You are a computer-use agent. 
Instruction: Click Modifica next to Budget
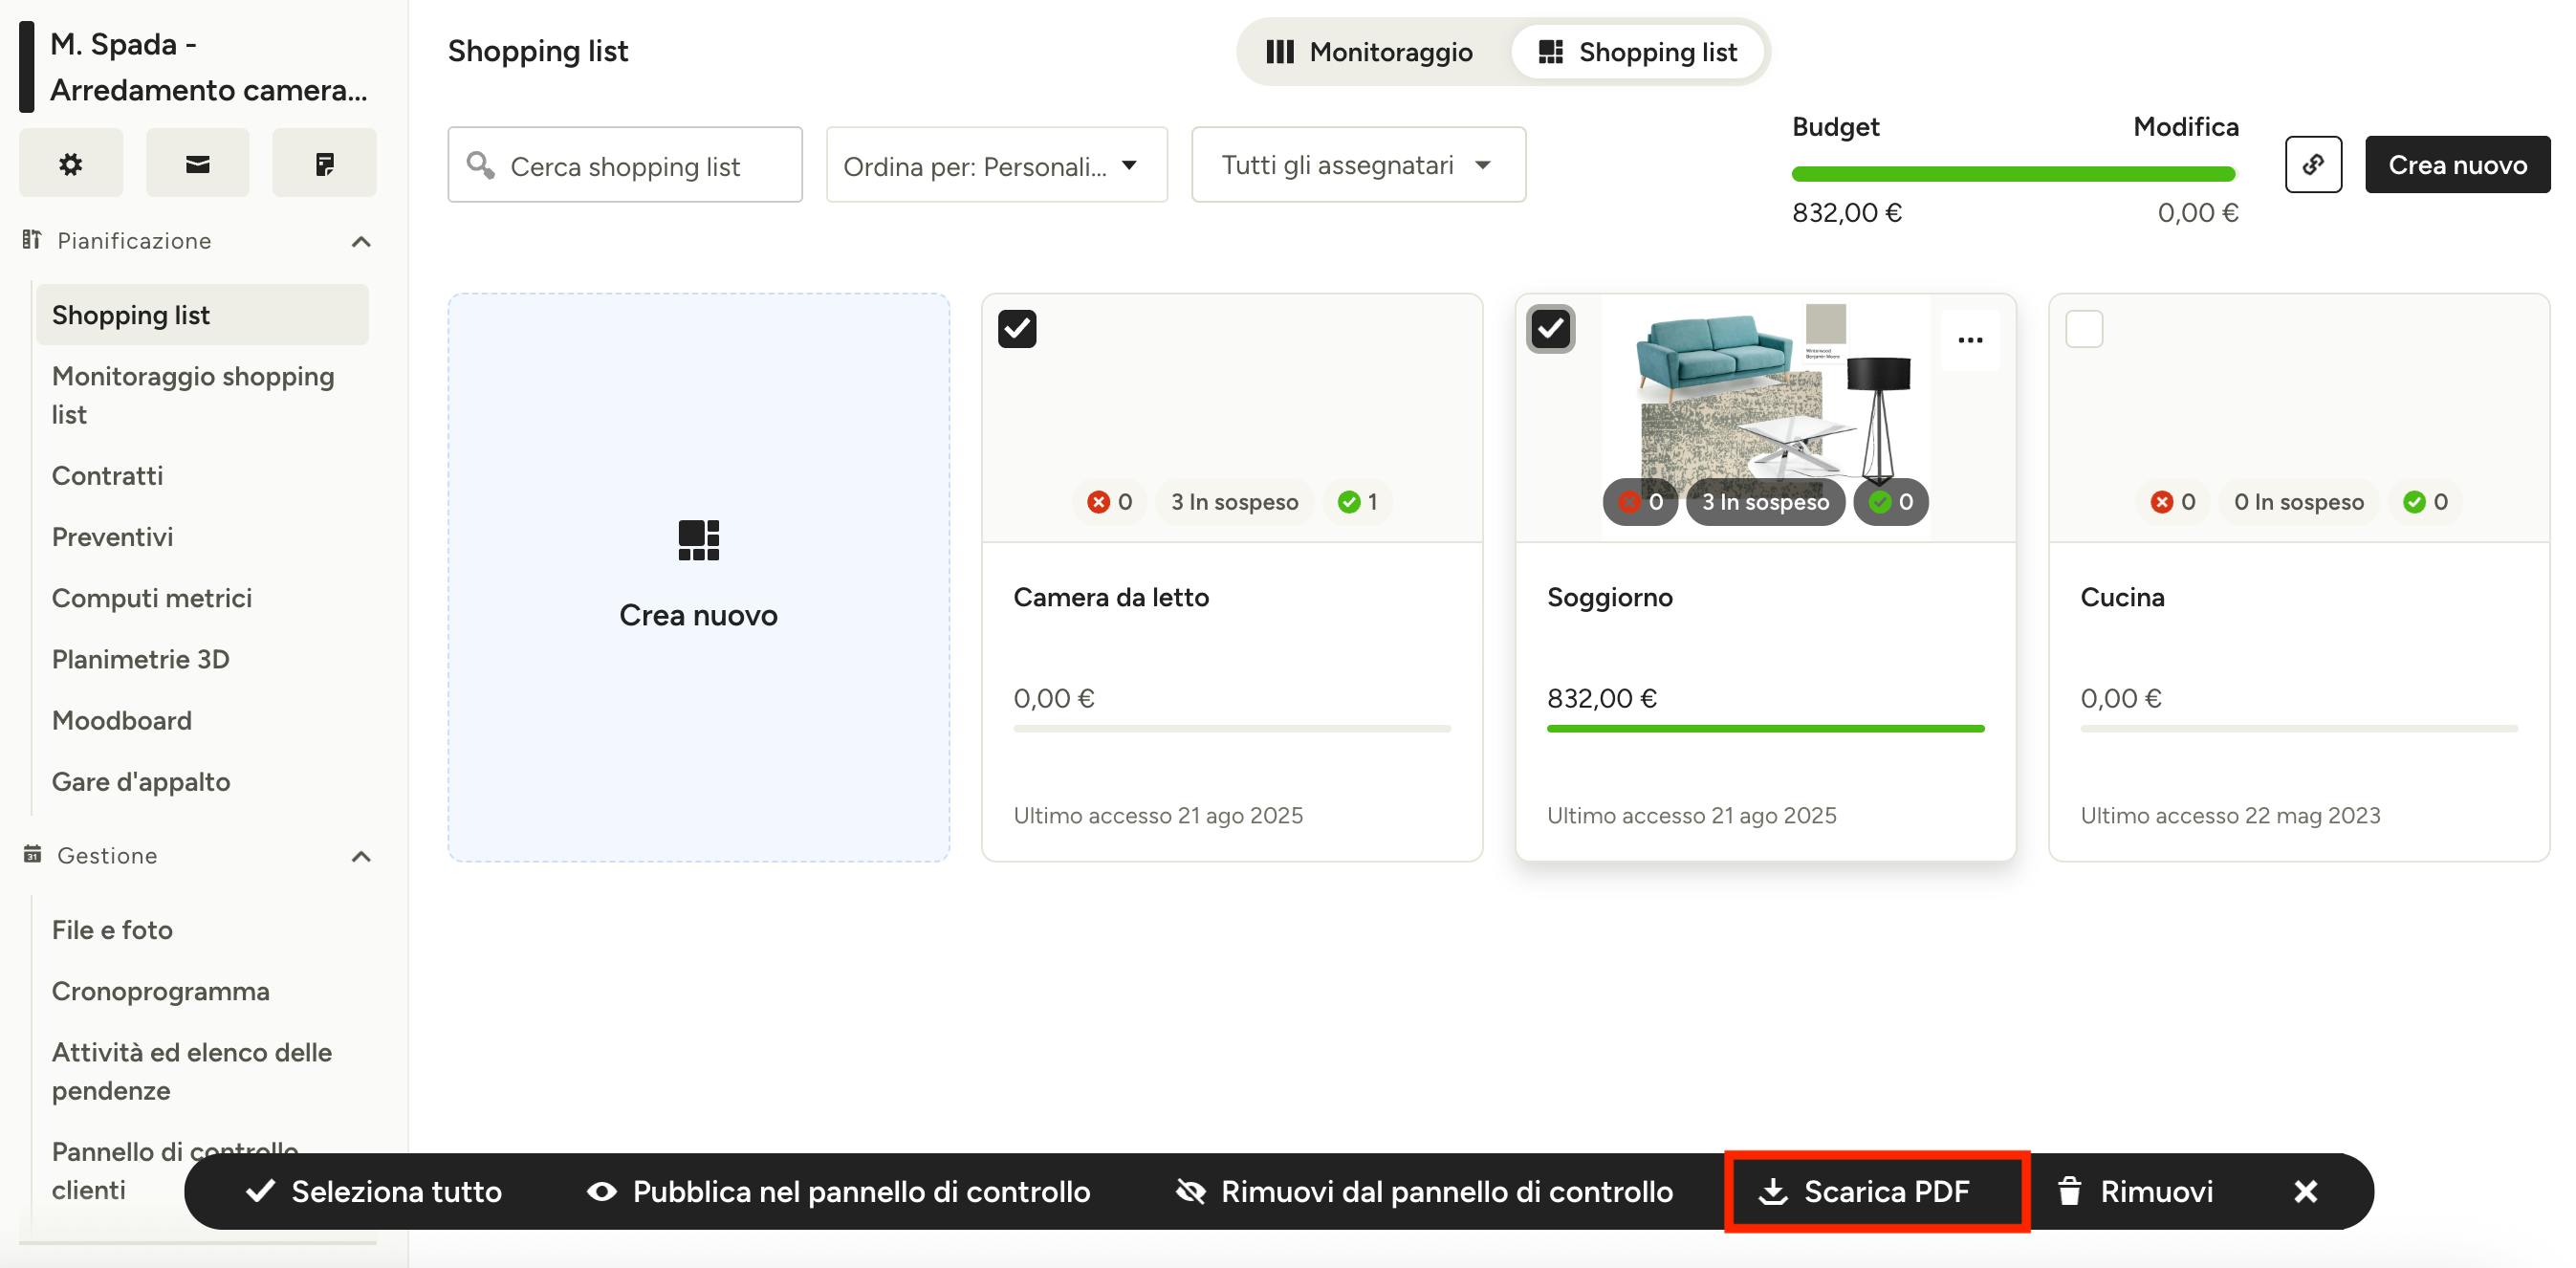(2185, 127)
